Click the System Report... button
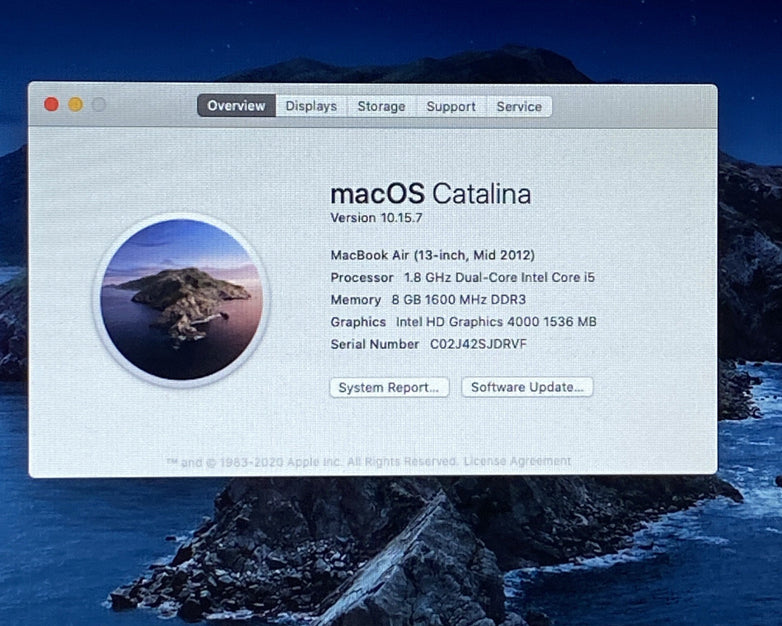 coord(389,388)
